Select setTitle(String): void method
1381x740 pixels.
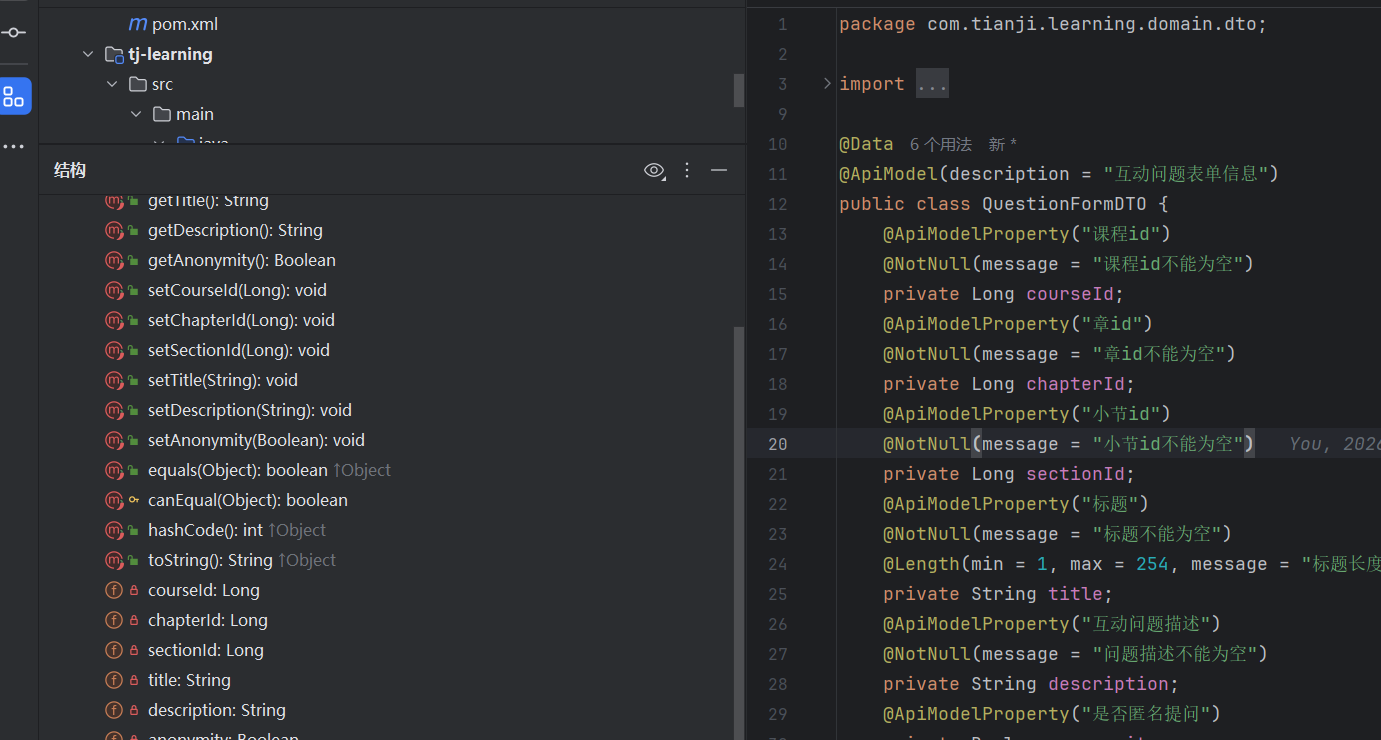tap(223, 380)
